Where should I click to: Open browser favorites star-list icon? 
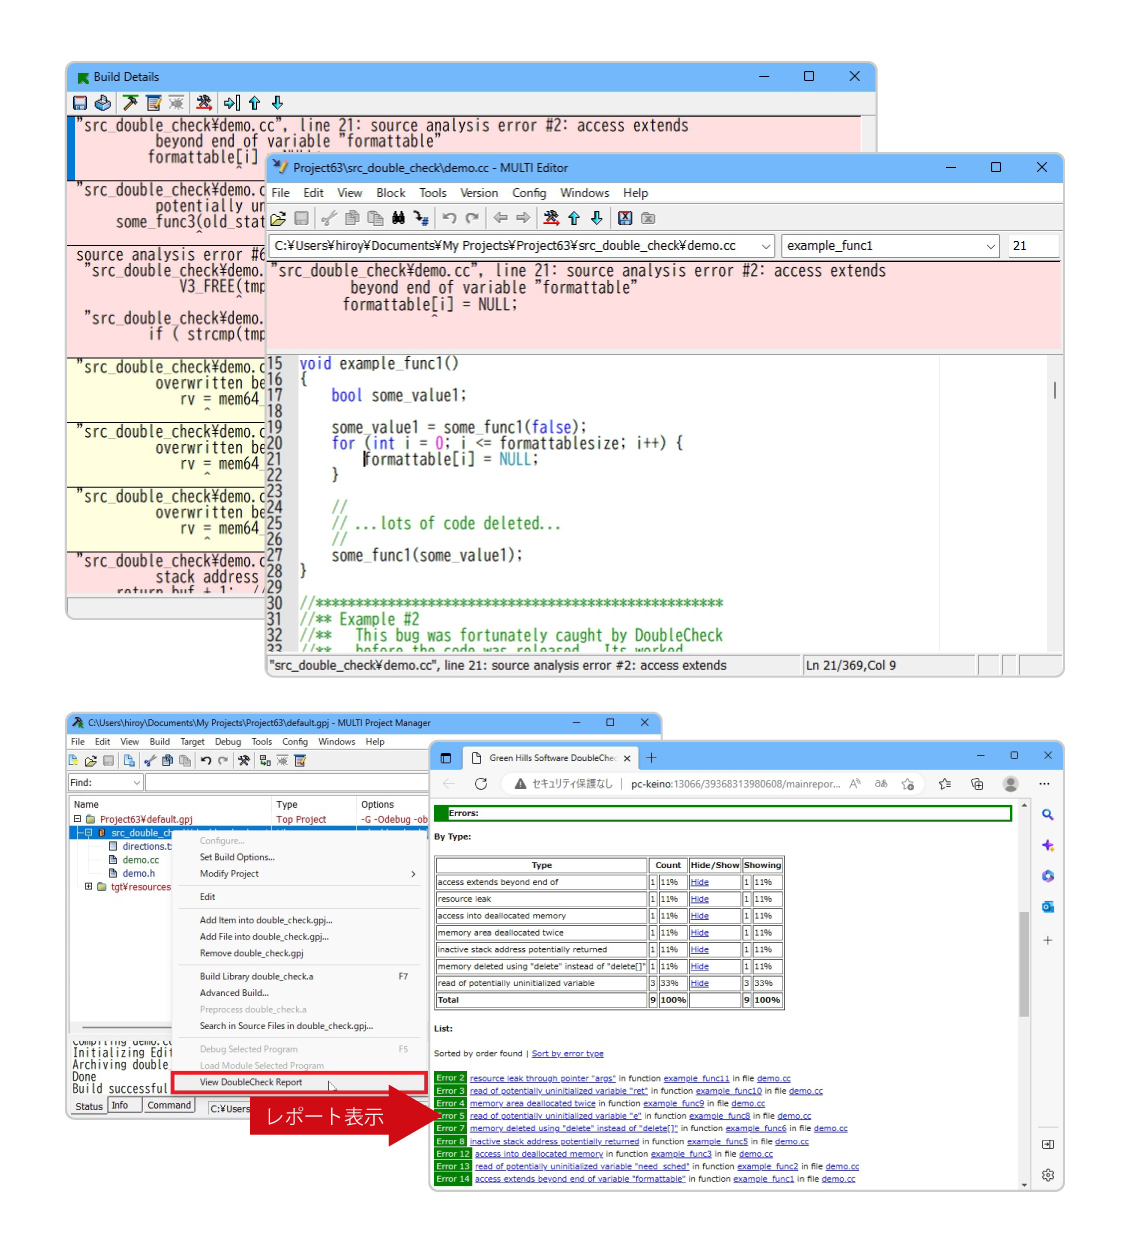coord(945,784)
